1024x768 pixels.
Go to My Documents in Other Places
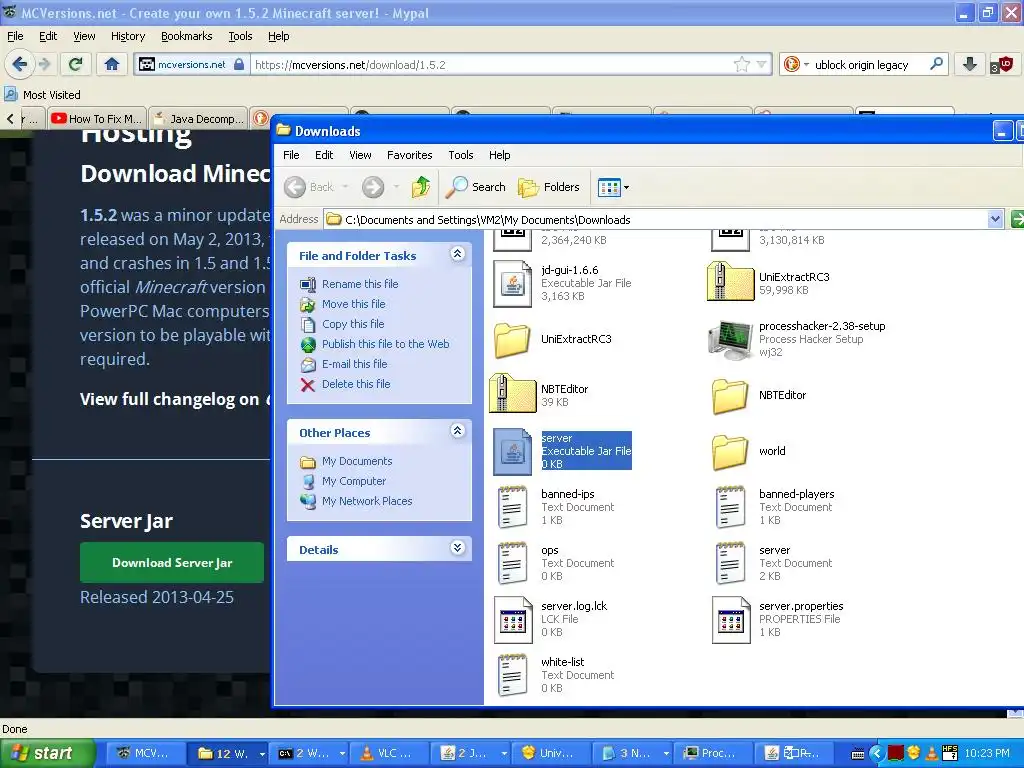click(x=357, y=461)
